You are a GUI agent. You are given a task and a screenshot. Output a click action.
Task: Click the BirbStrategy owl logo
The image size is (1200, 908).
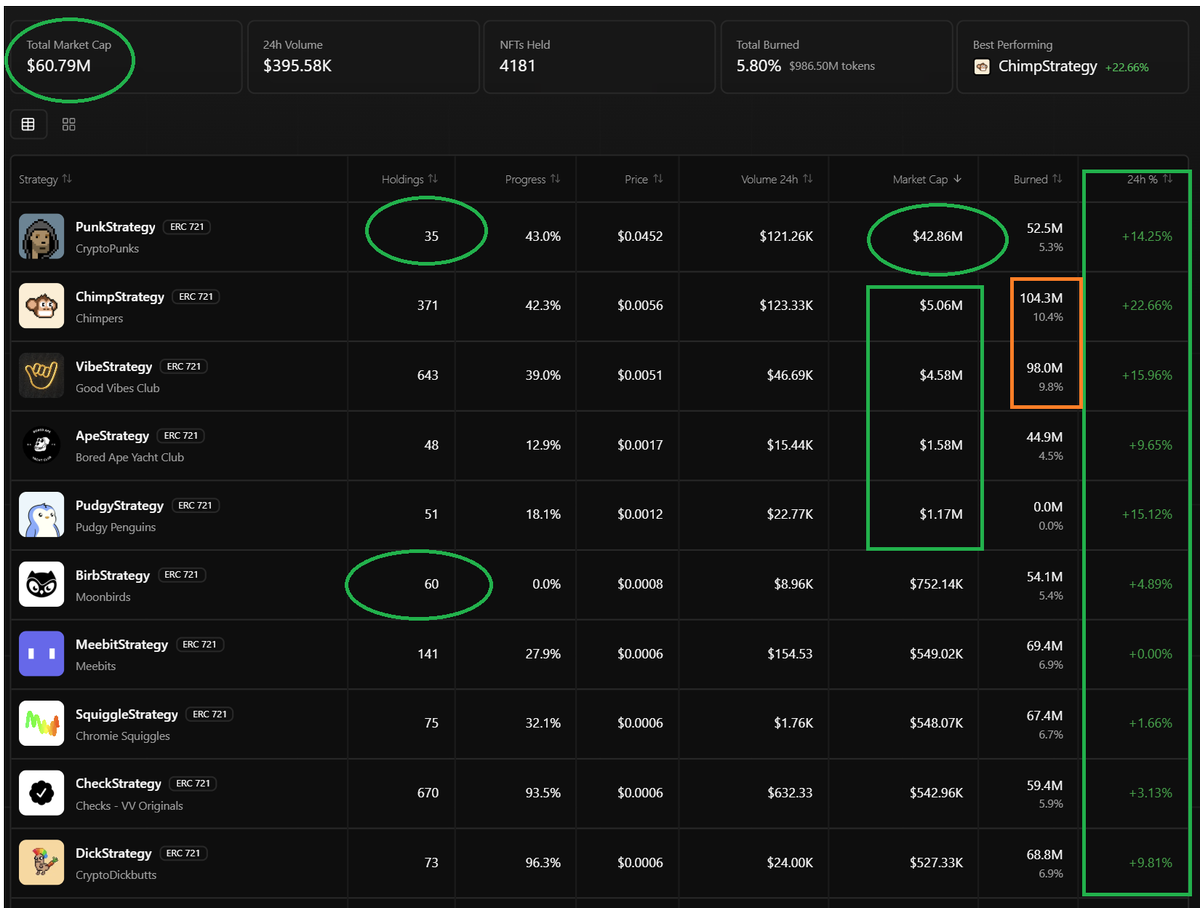click(x=42, y=584)
